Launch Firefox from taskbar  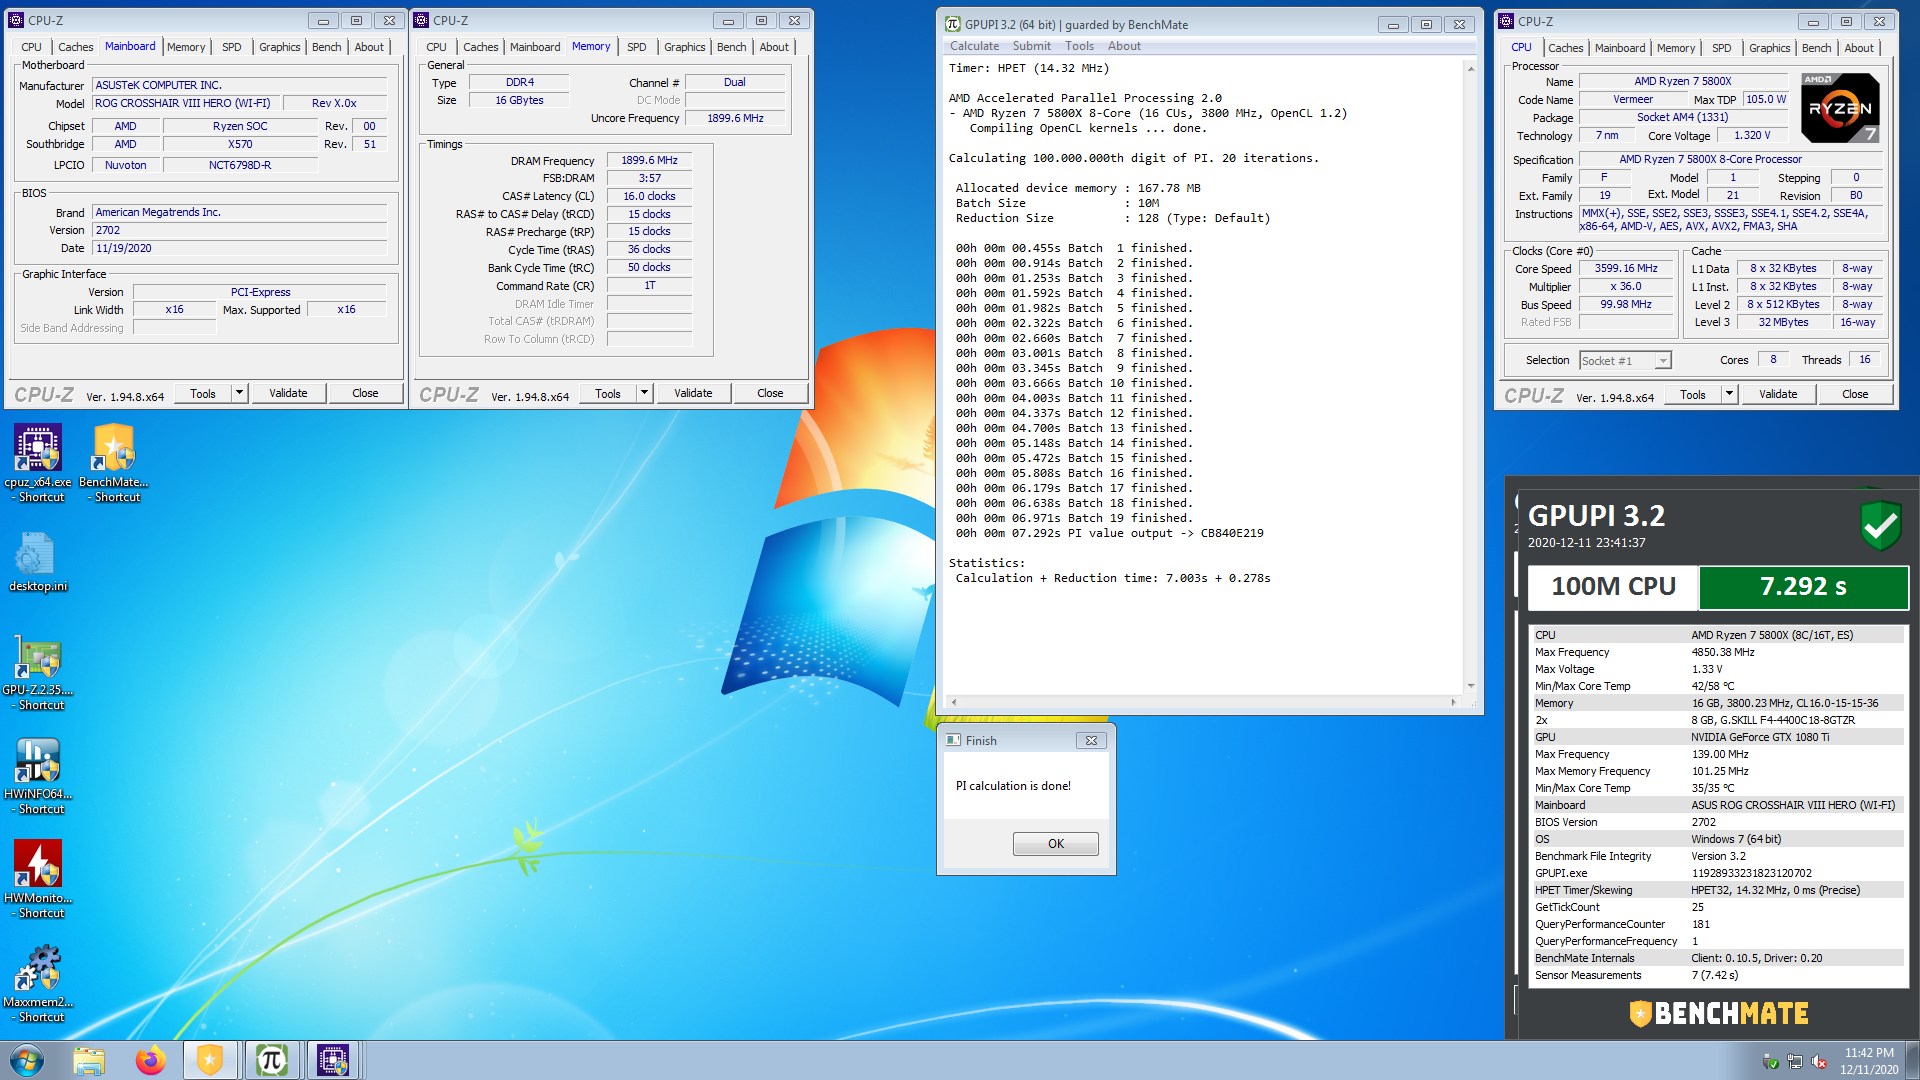click(x=150, y=1060)
